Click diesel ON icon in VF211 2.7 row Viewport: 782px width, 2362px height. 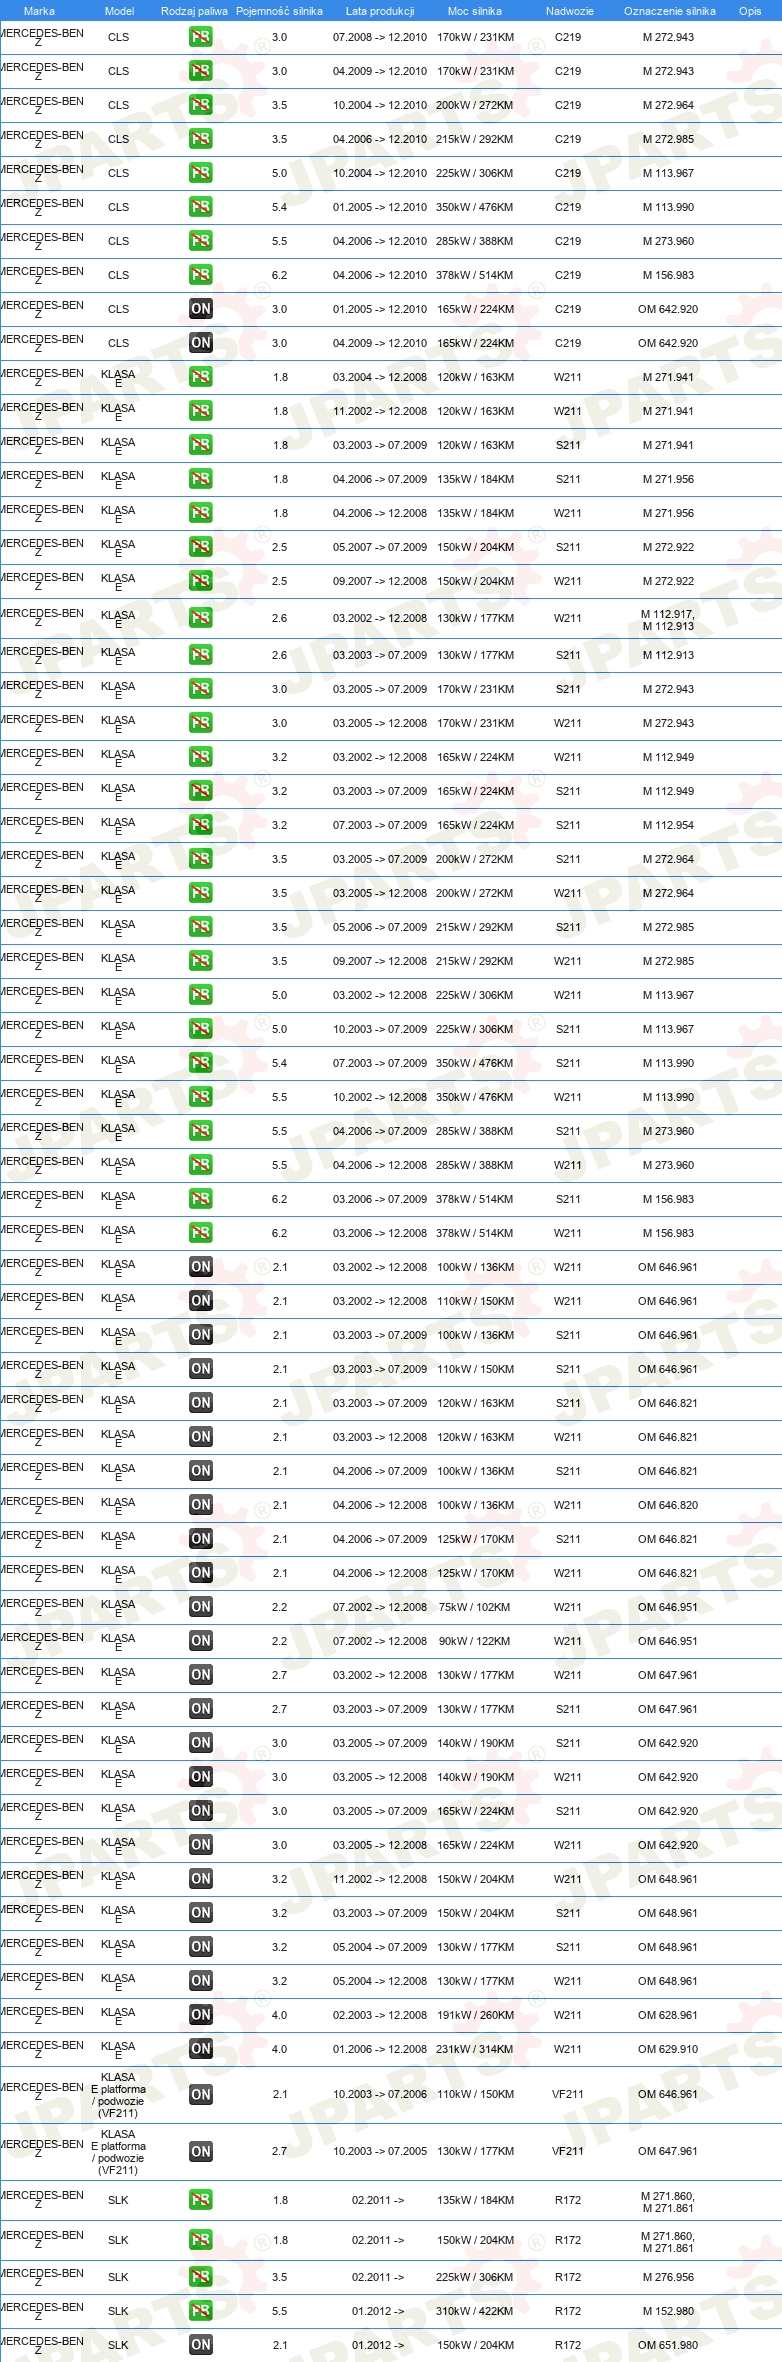(200, 2151)
